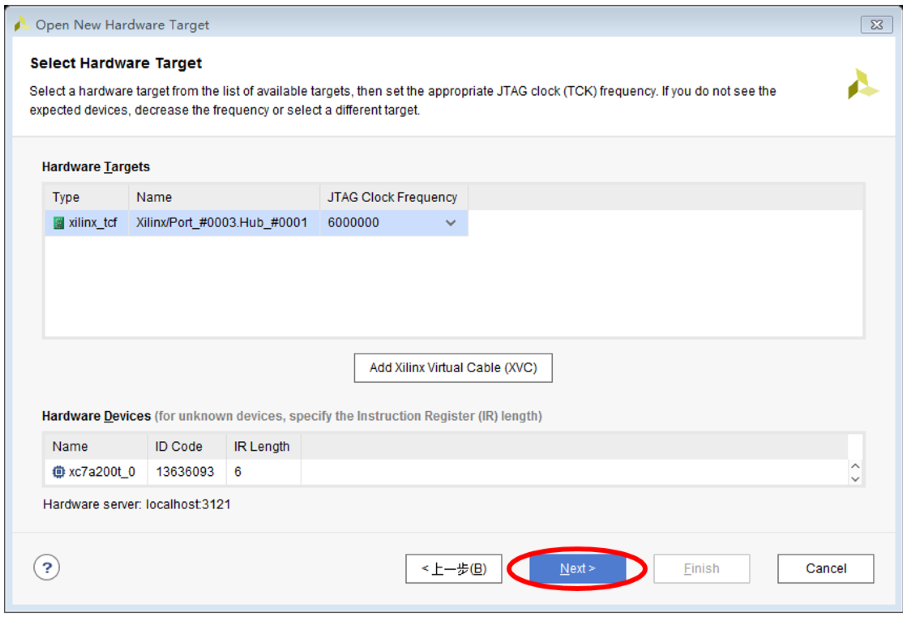This screenshot has width=904, height=617.
Task: Click the IR Length column header
Action: 264,446
